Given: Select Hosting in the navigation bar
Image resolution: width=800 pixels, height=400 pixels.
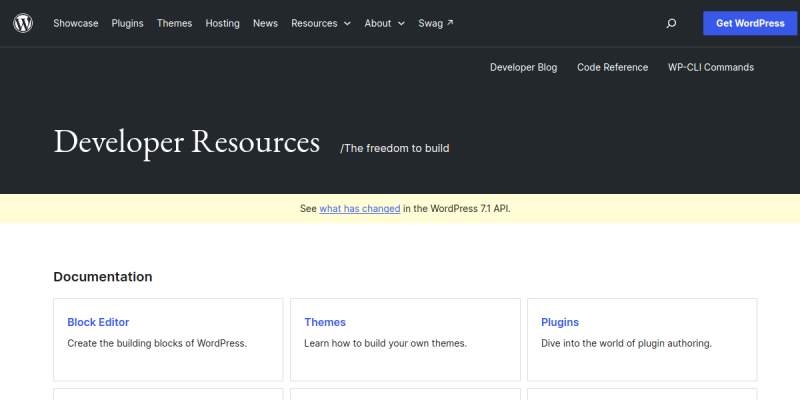Looking at the screenshot, I should click(222, 23).
